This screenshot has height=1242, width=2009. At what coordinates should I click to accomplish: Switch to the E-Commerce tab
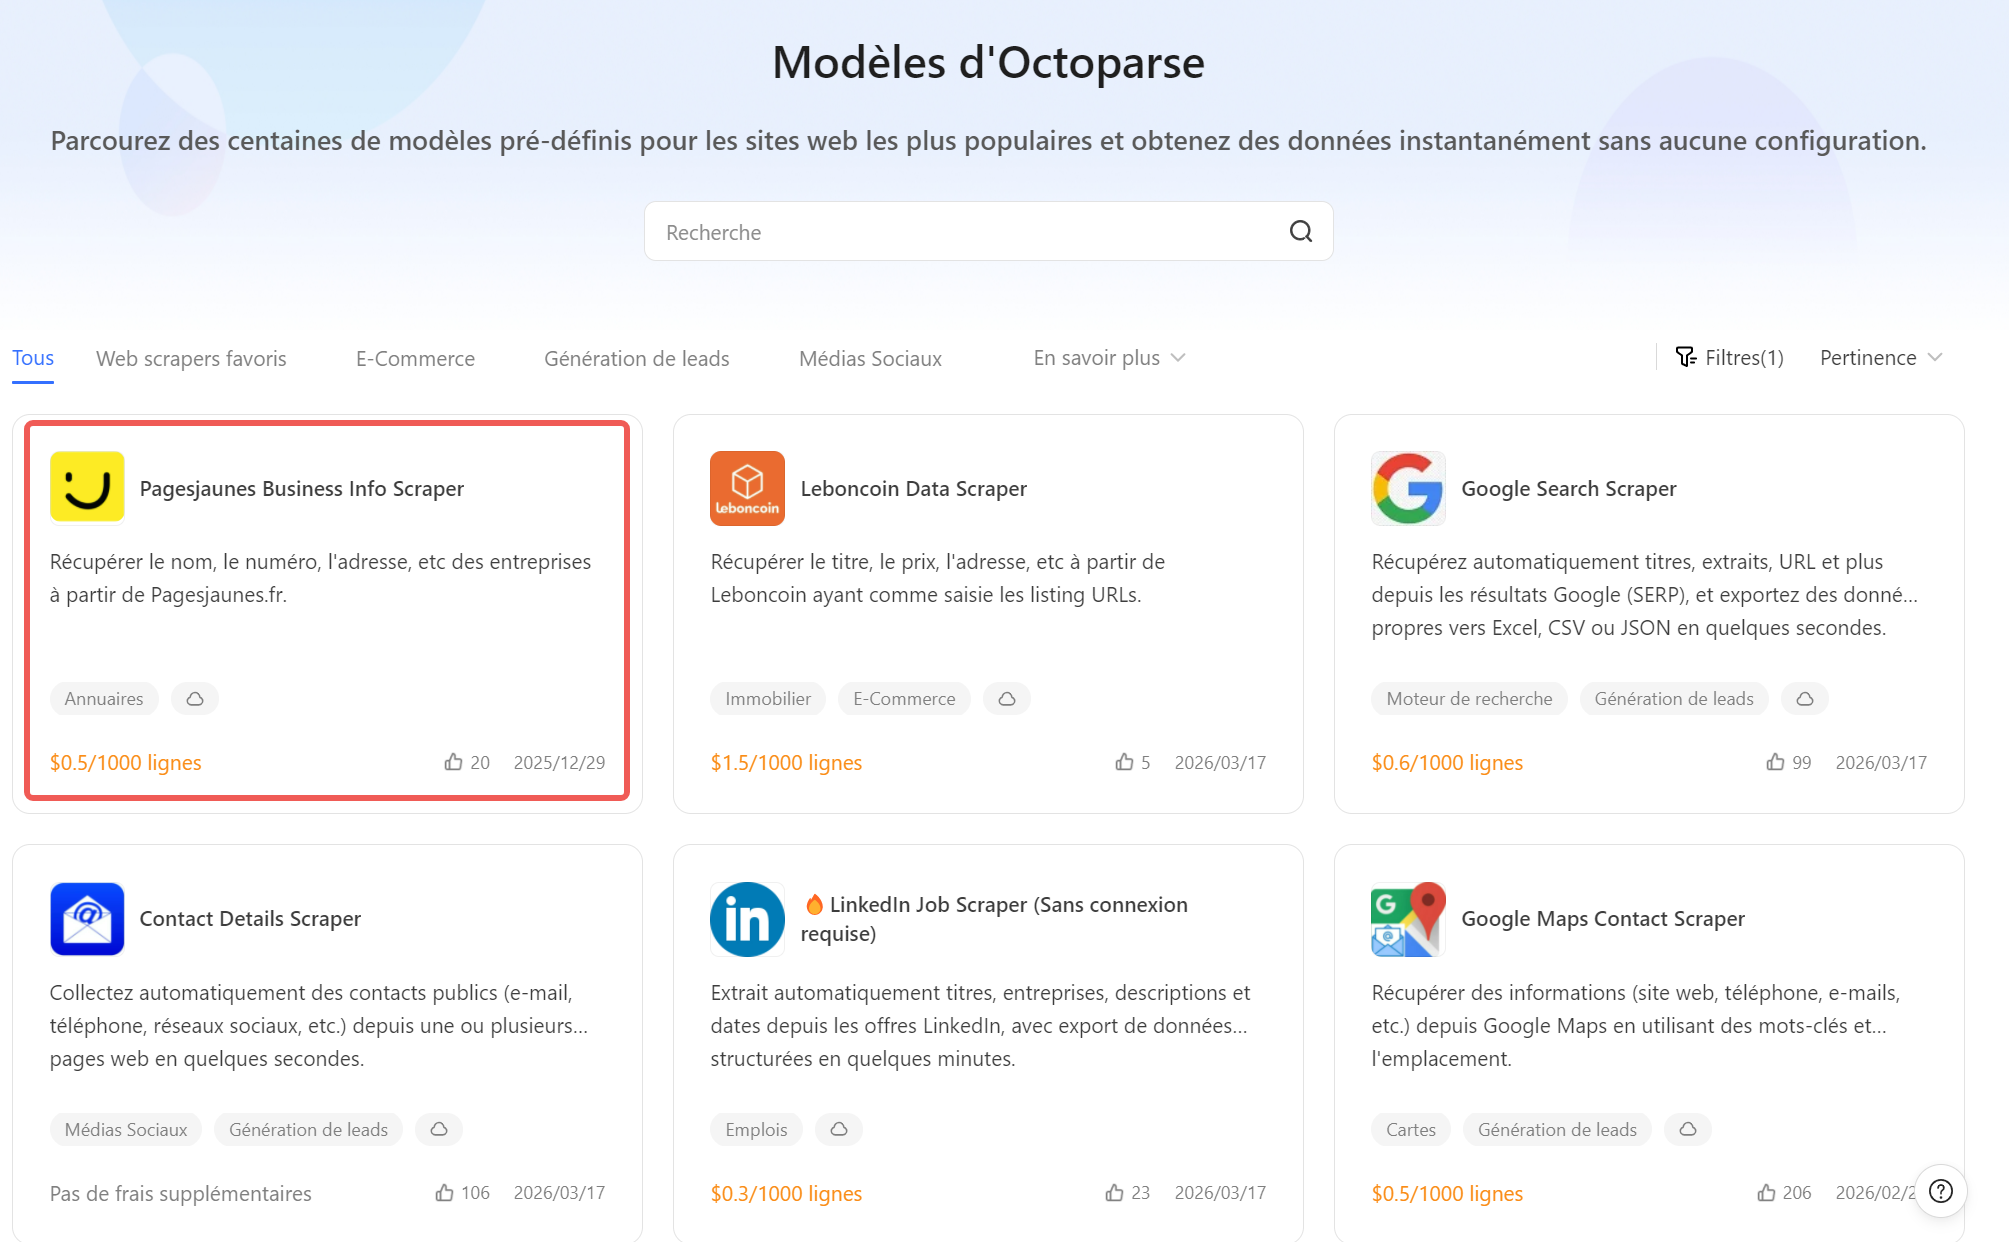(414, 358)
